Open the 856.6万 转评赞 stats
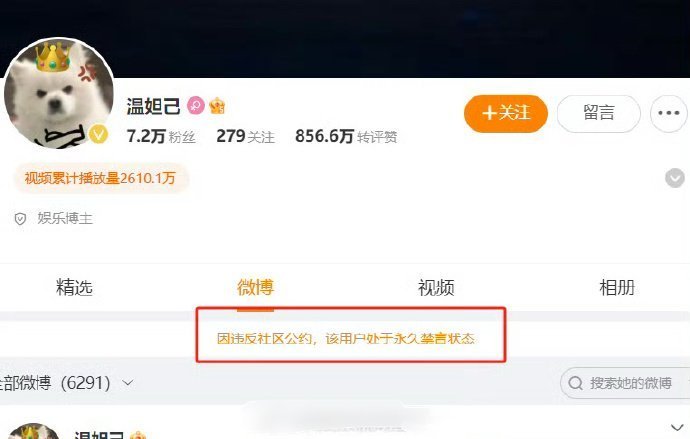The height and width of the screenshot is (439, 690). [346, 136]
